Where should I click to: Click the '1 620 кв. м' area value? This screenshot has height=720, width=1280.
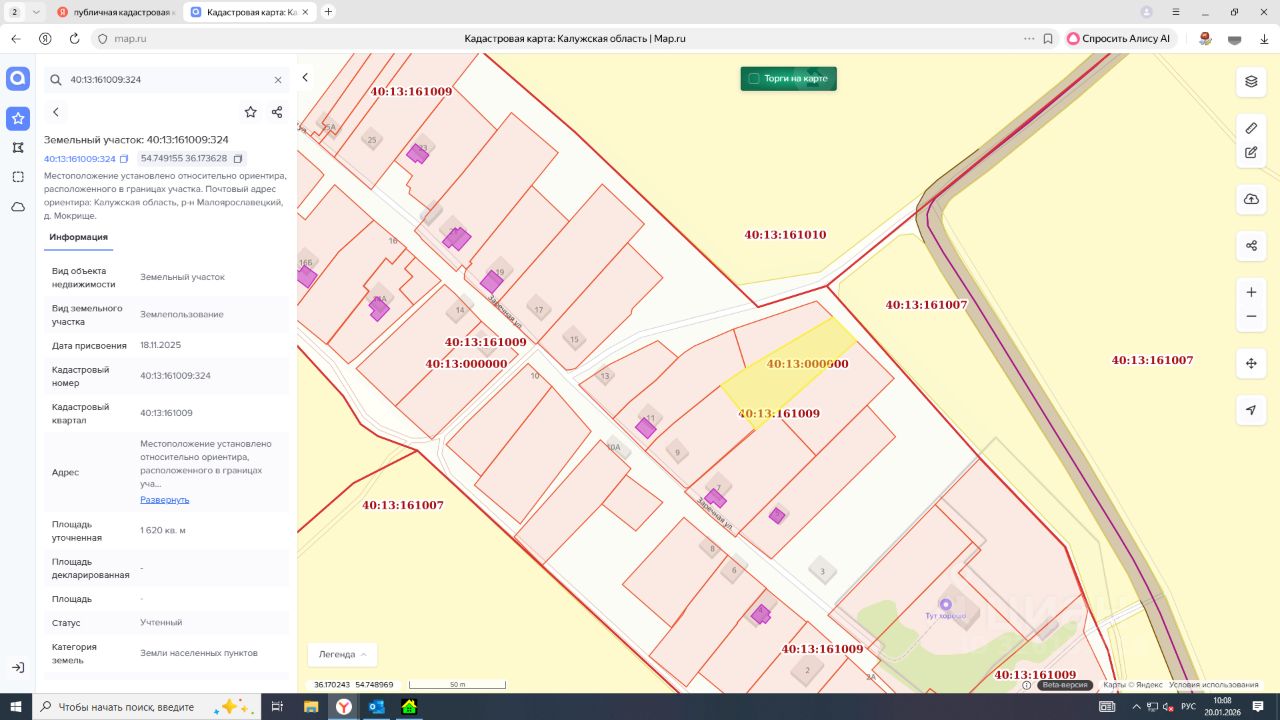[x=163, y=530]
